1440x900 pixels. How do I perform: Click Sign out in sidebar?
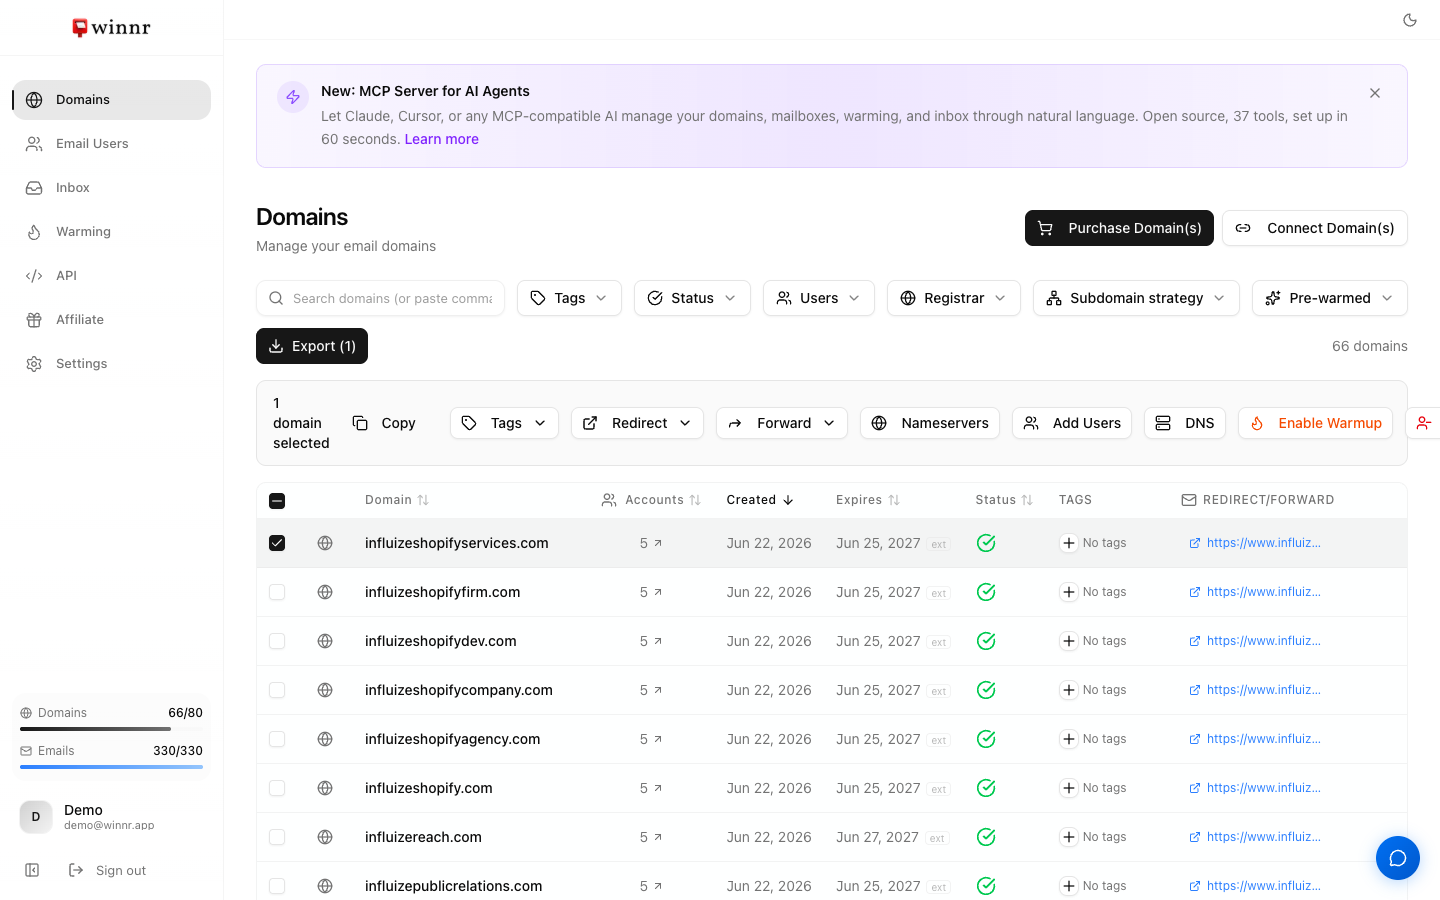click(x=107, y=870)
